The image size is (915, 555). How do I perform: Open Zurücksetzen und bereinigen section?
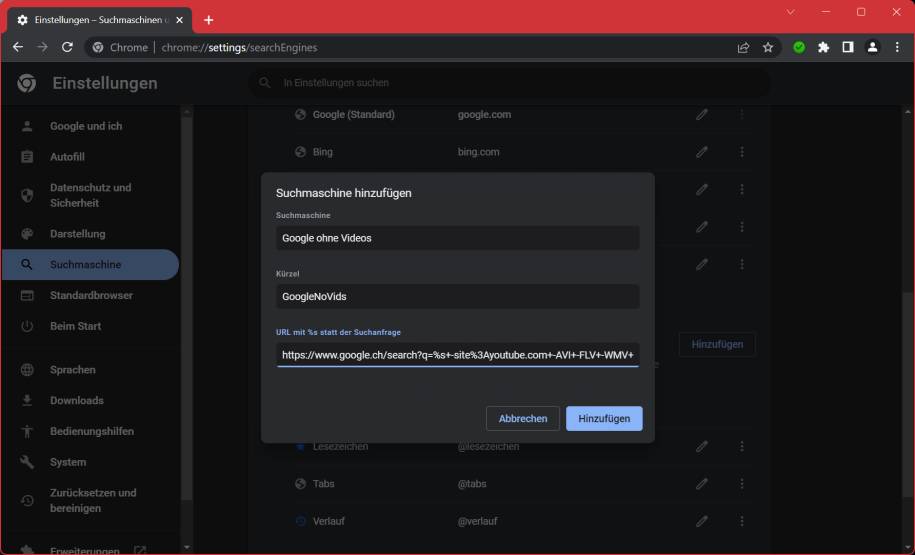coord(93,500)
